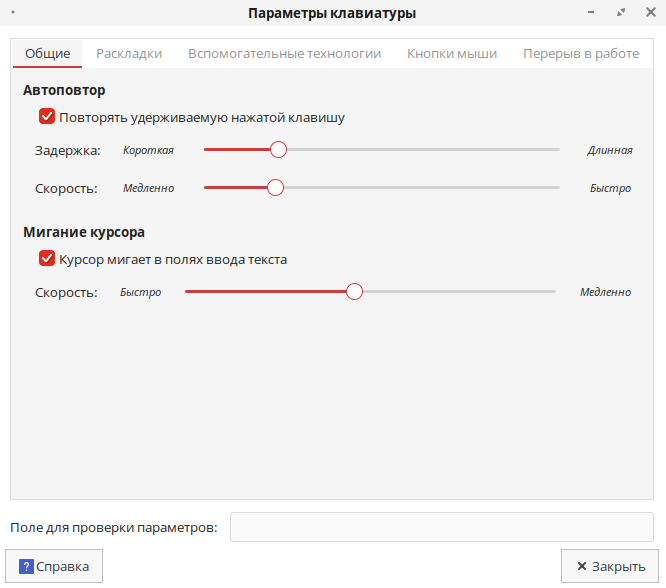Go to the Перерыв в работе tab
Image resolution: width=666 pixels, height=588 pixels.
point(580,54)
